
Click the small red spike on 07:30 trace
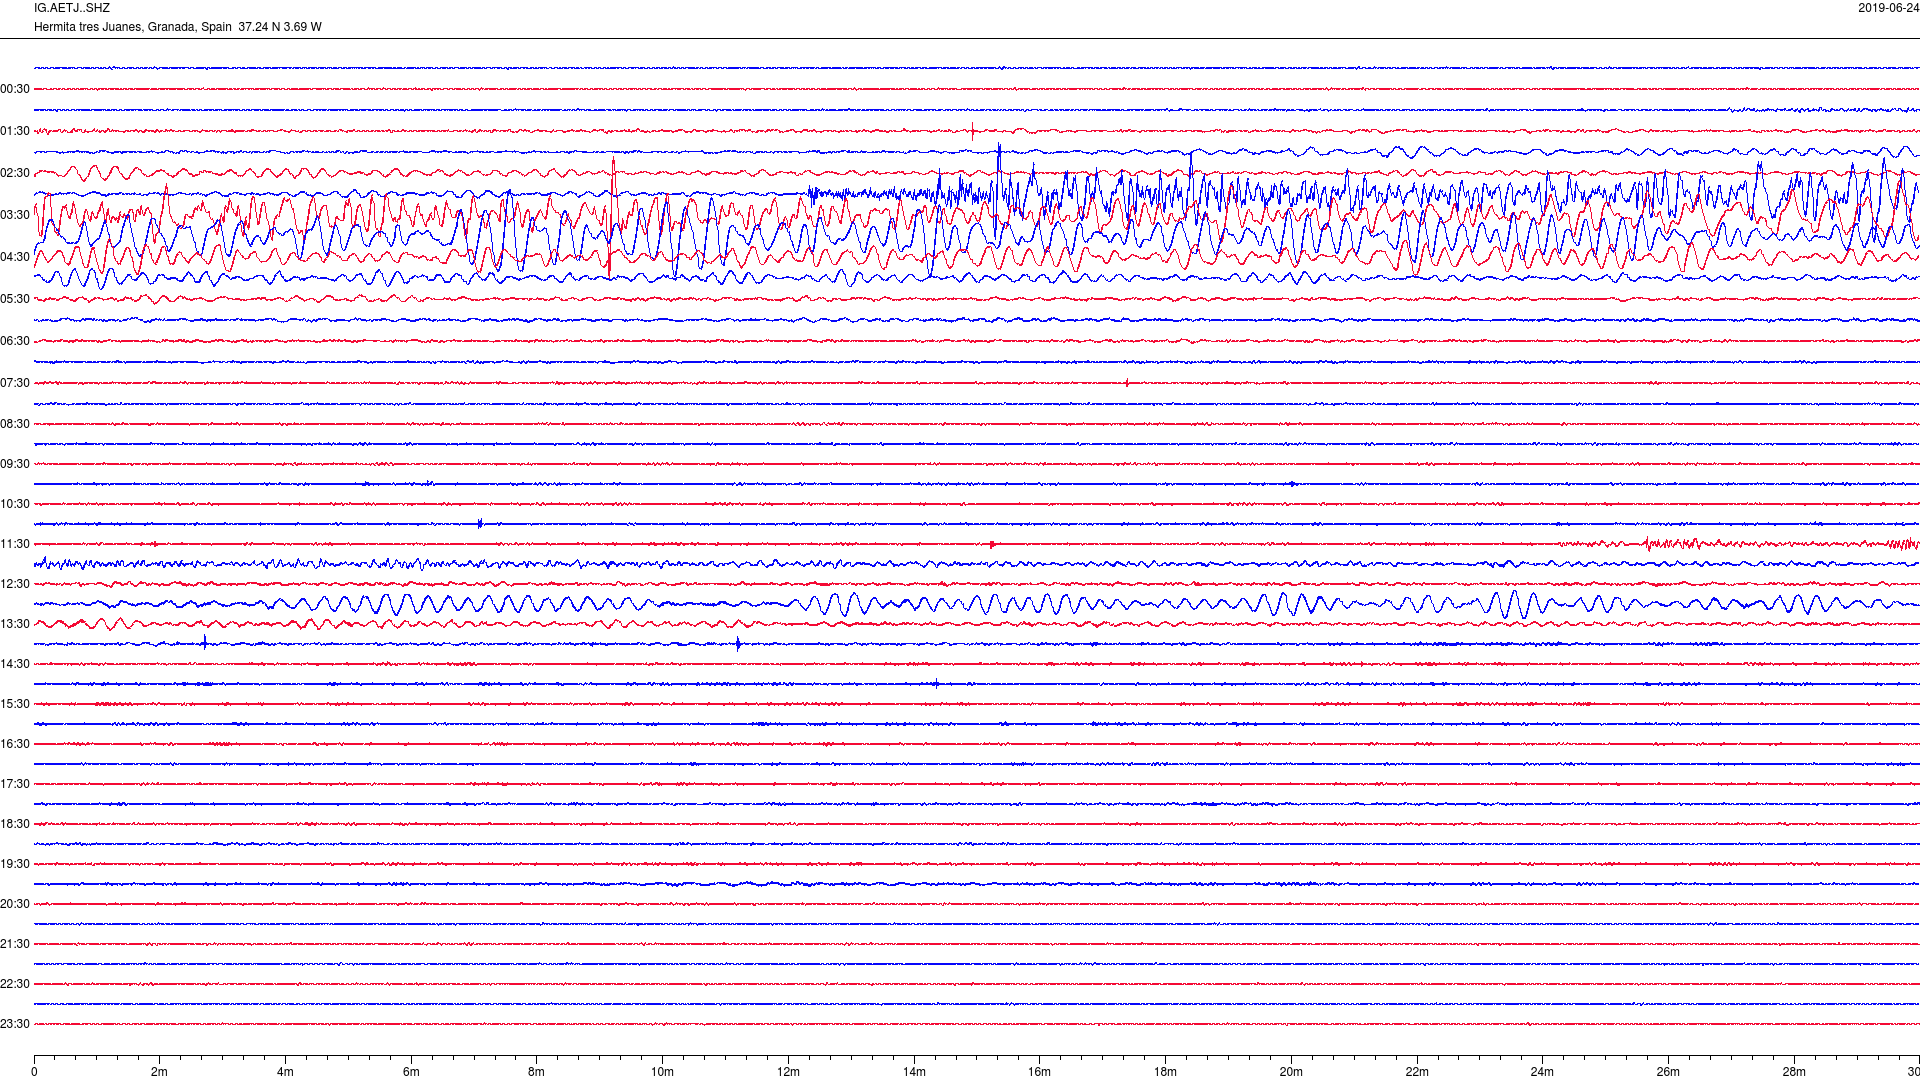click(x=1127, y=383)
